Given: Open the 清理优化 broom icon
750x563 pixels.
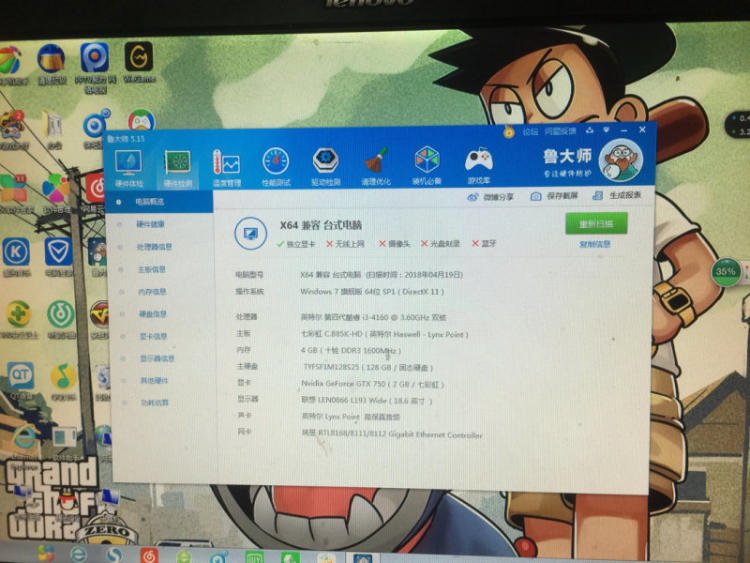Looking at the screenshot, I should point(376,166).
